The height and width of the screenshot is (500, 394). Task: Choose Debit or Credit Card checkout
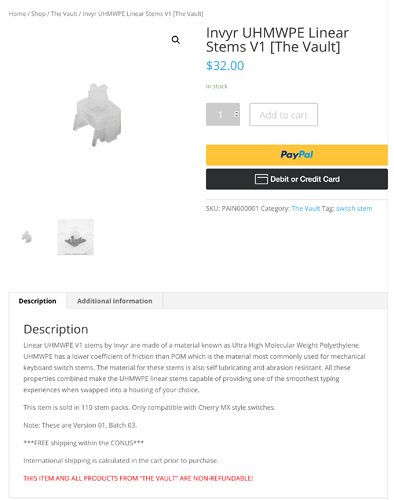tap(297, 179)
